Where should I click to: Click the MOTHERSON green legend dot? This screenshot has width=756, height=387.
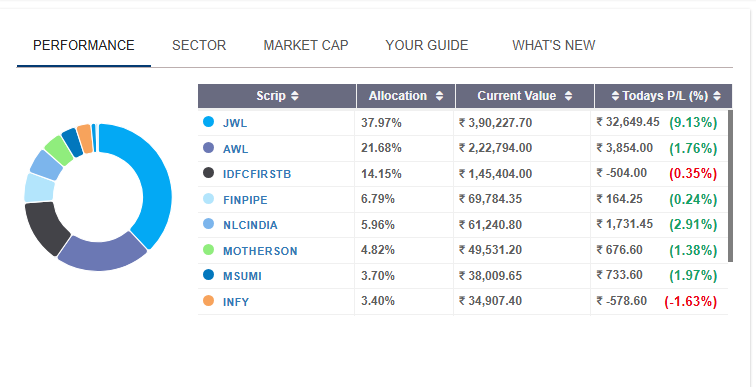tap(208, 250)
